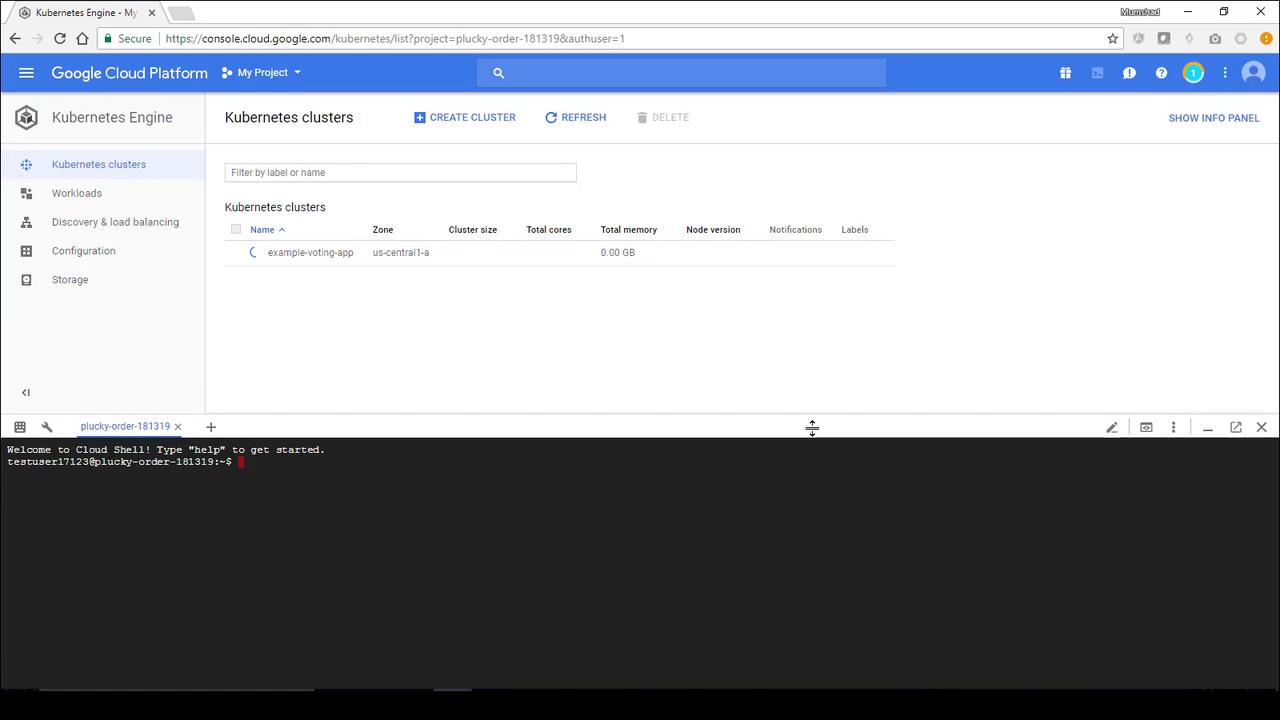
Task: Open the example-voting-app cluster
Action: pyautogui.click(x=310, y=253)
